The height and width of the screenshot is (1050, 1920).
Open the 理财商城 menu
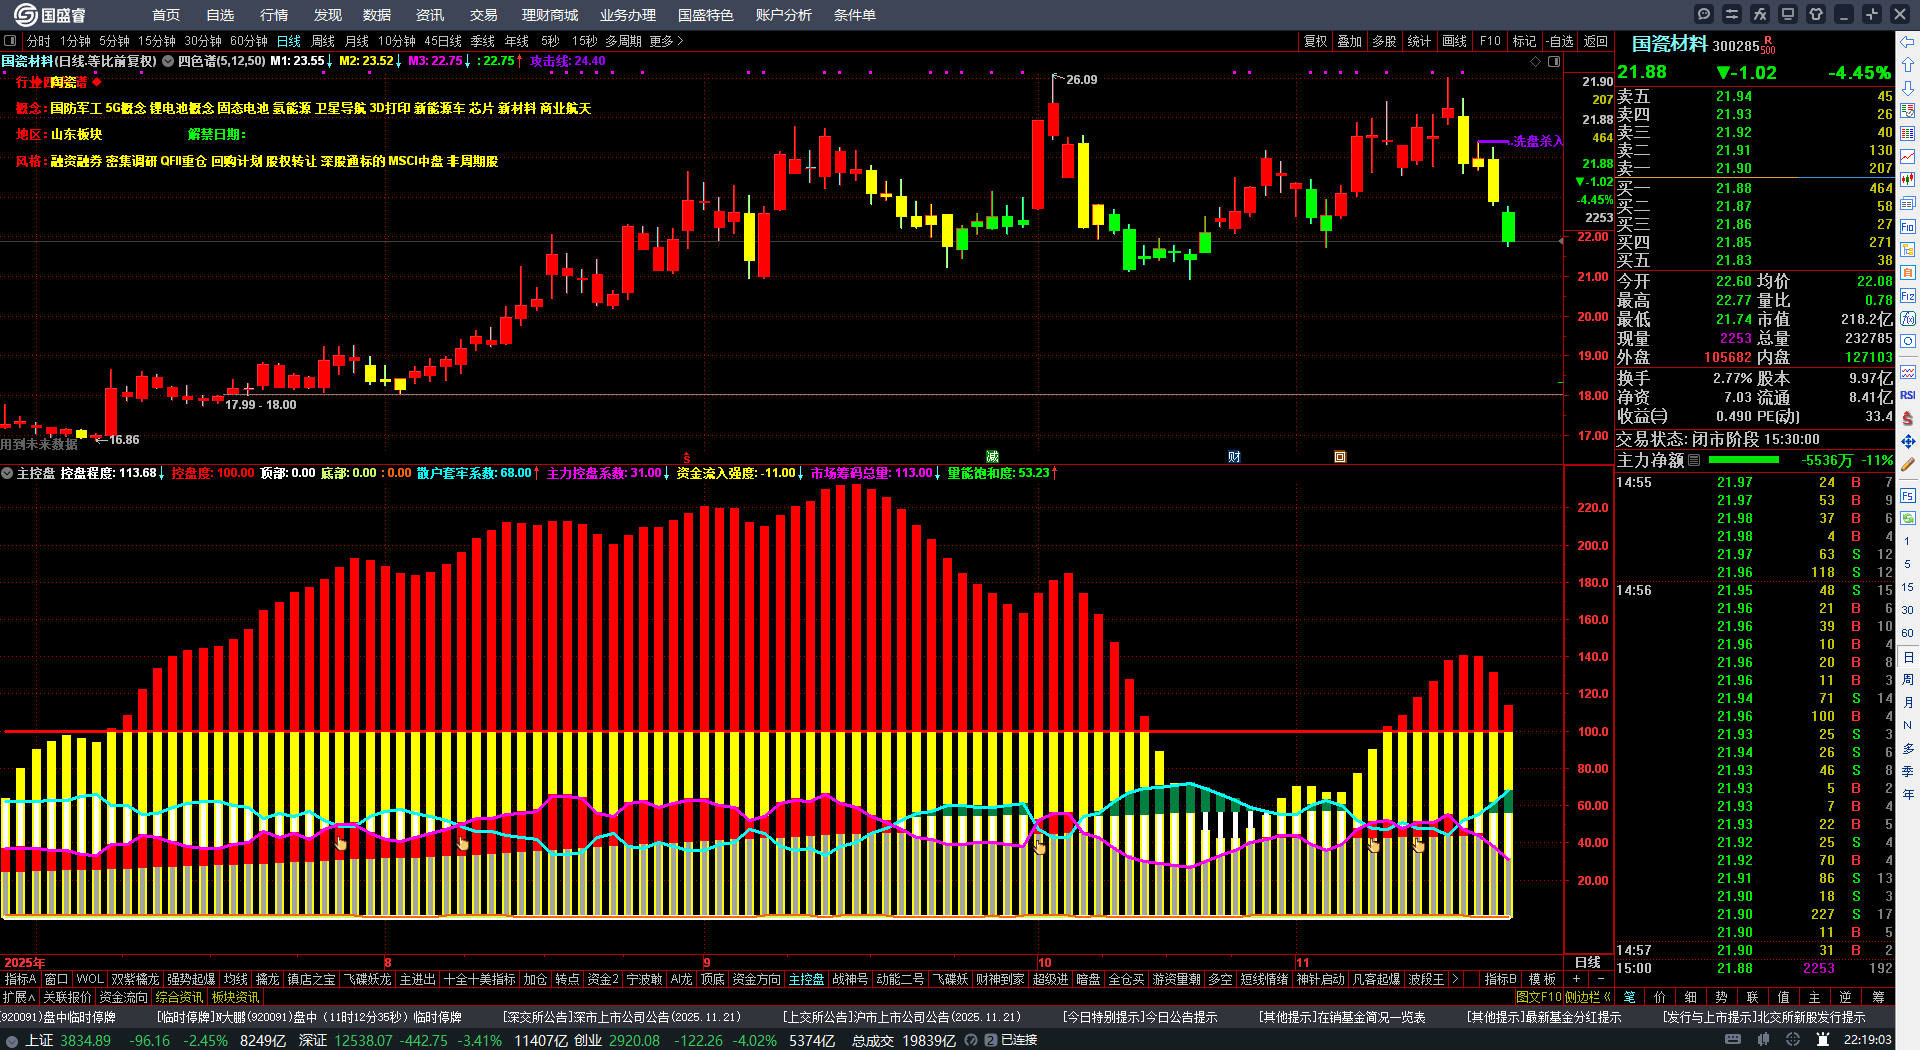pyautogui.click(x=550, y=15)
